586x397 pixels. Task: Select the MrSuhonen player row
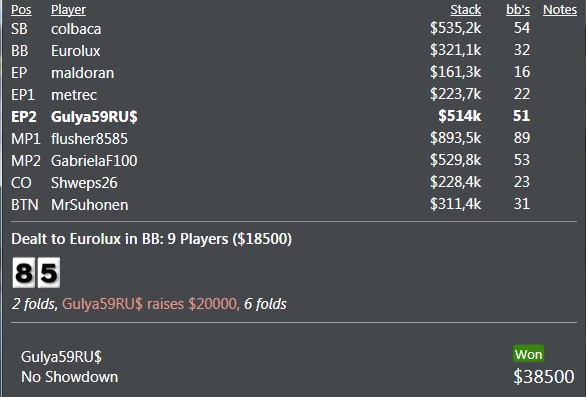pyautogui.click(x=294, y=205)
